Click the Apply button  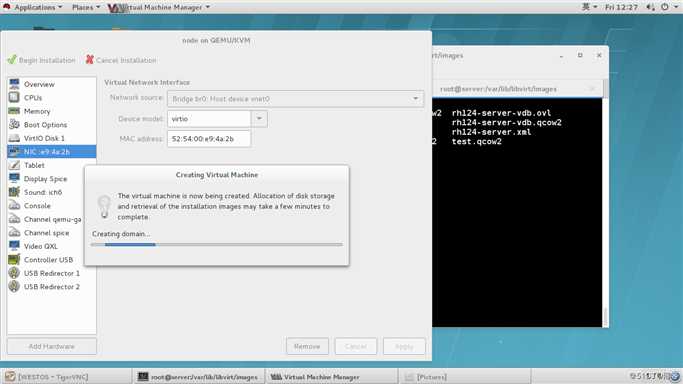tap(404, 347)
